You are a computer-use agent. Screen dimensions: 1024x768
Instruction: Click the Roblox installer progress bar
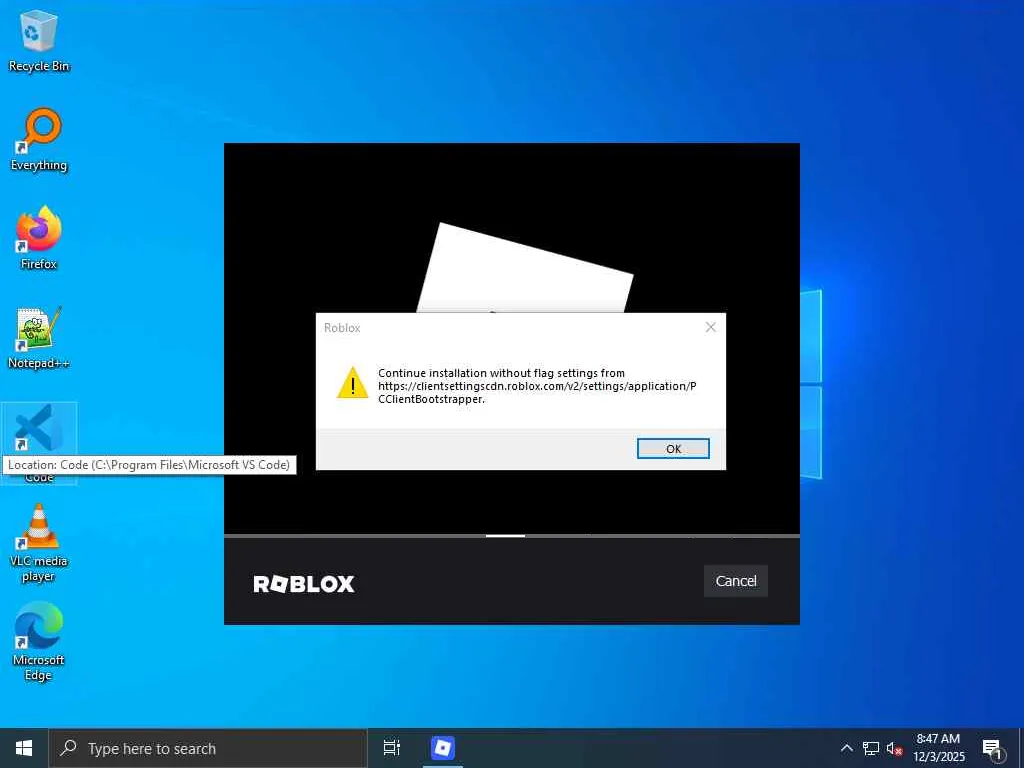pos(511,536)
